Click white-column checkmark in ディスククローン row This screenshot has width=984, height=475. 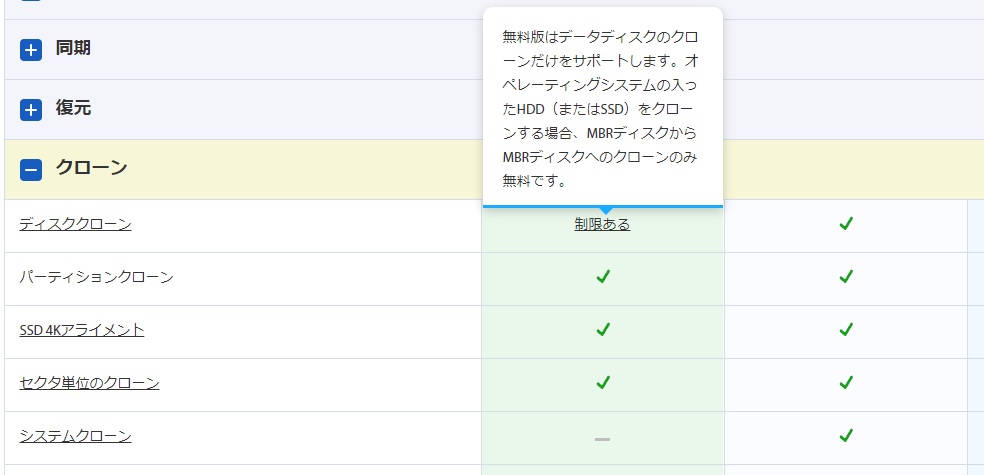coord(846,223)
